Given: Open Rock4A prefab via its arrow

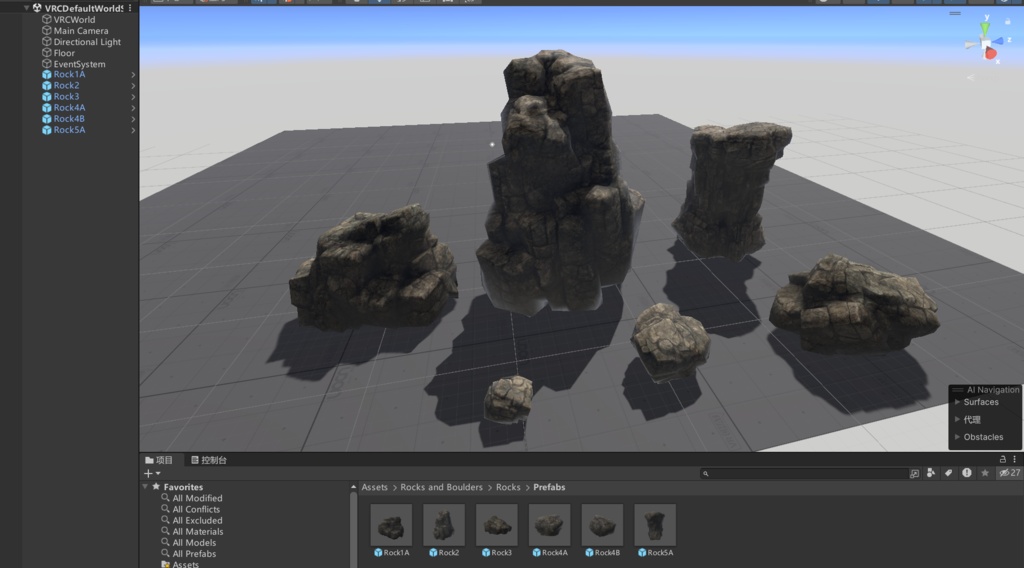Looking at the screenshot, I should tap(133, 108).
